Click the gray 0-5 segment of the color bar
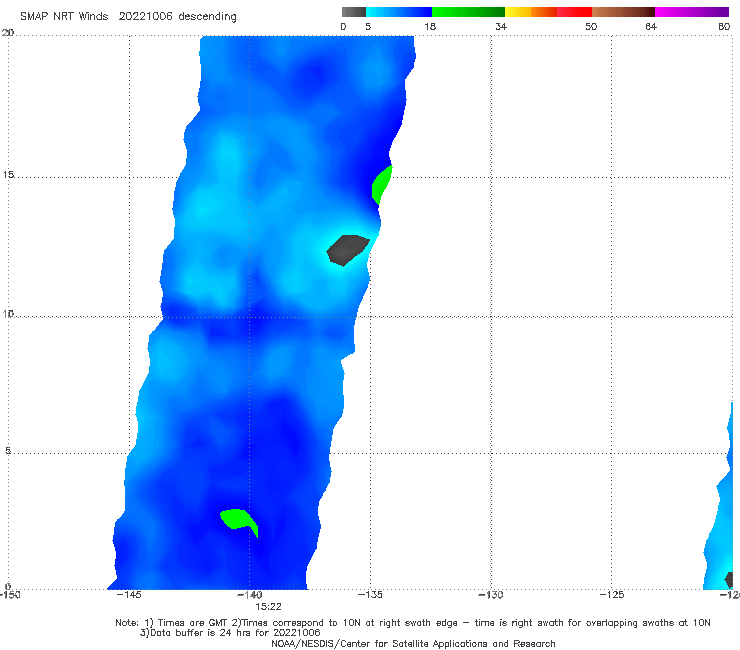 354,12
